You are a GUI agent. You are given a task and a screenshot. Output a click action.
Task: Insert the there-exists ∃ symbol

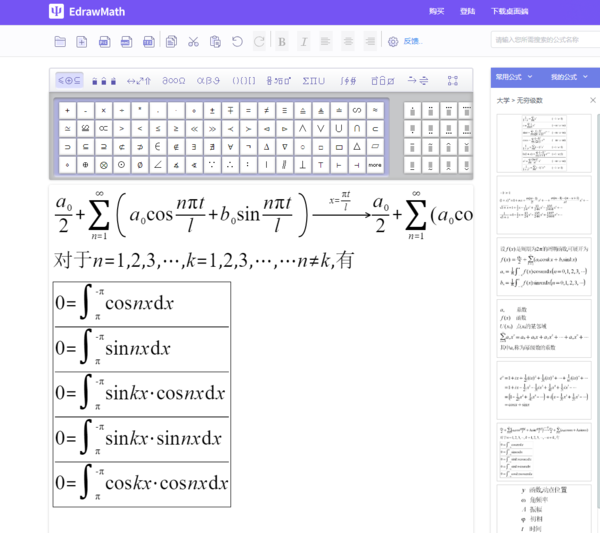point(194,147)
